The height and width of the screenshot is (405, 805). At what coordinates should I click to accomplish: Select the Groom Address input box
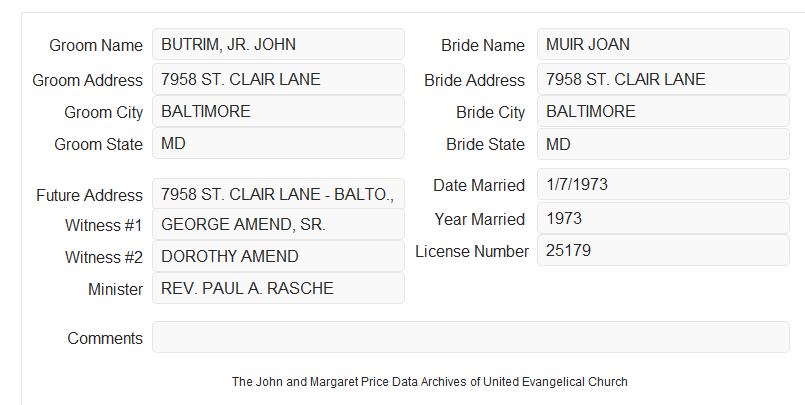(278, 79)
